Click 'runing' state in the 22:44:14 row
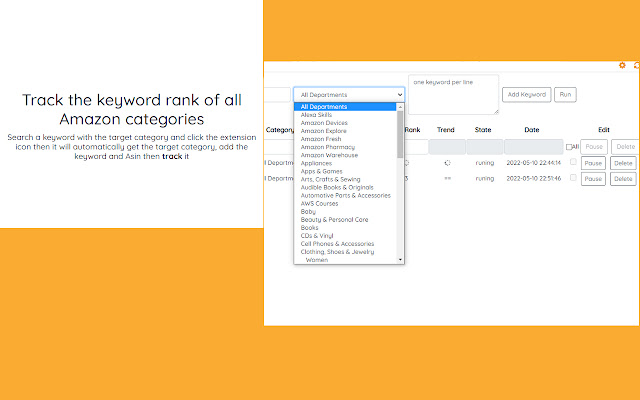Viewport: 640px width, 400px height. [x=485, y=163]
